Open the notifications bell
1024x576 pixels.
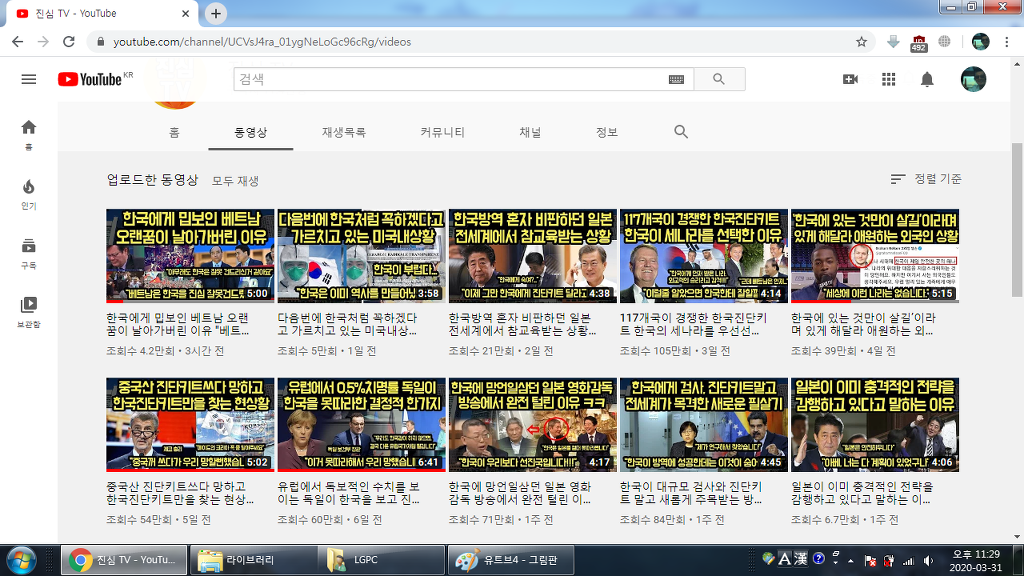927,80
